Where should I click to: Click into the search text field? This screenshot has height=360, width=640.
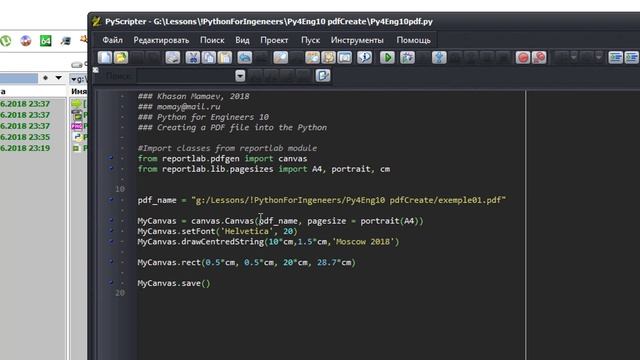186,76
